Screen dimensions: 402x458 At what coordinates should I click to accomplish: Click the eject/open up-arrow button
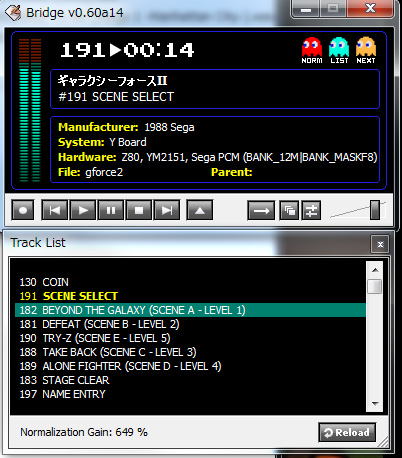tap(200, 210)
